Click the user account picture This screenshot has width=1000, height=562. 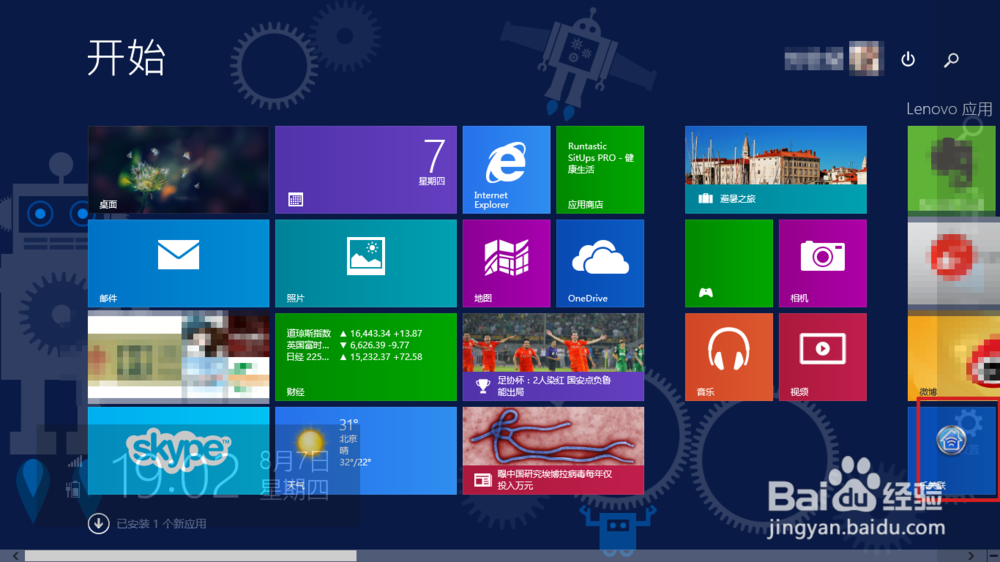coord(866,59)
